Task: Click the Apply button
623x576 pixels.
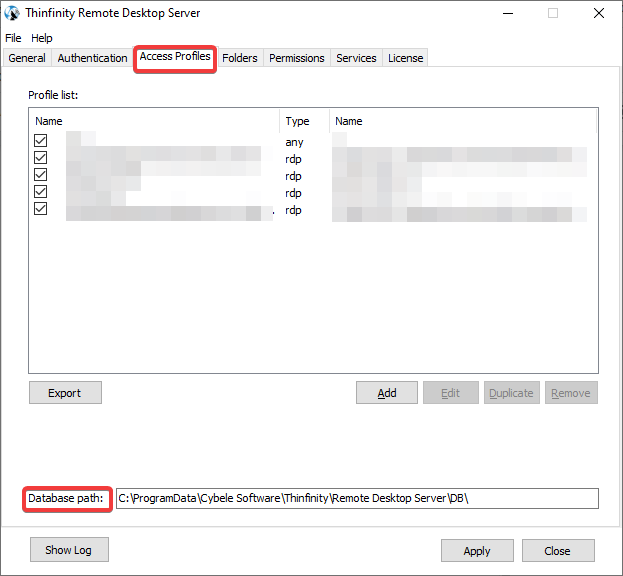Action: tap(477, 551)
